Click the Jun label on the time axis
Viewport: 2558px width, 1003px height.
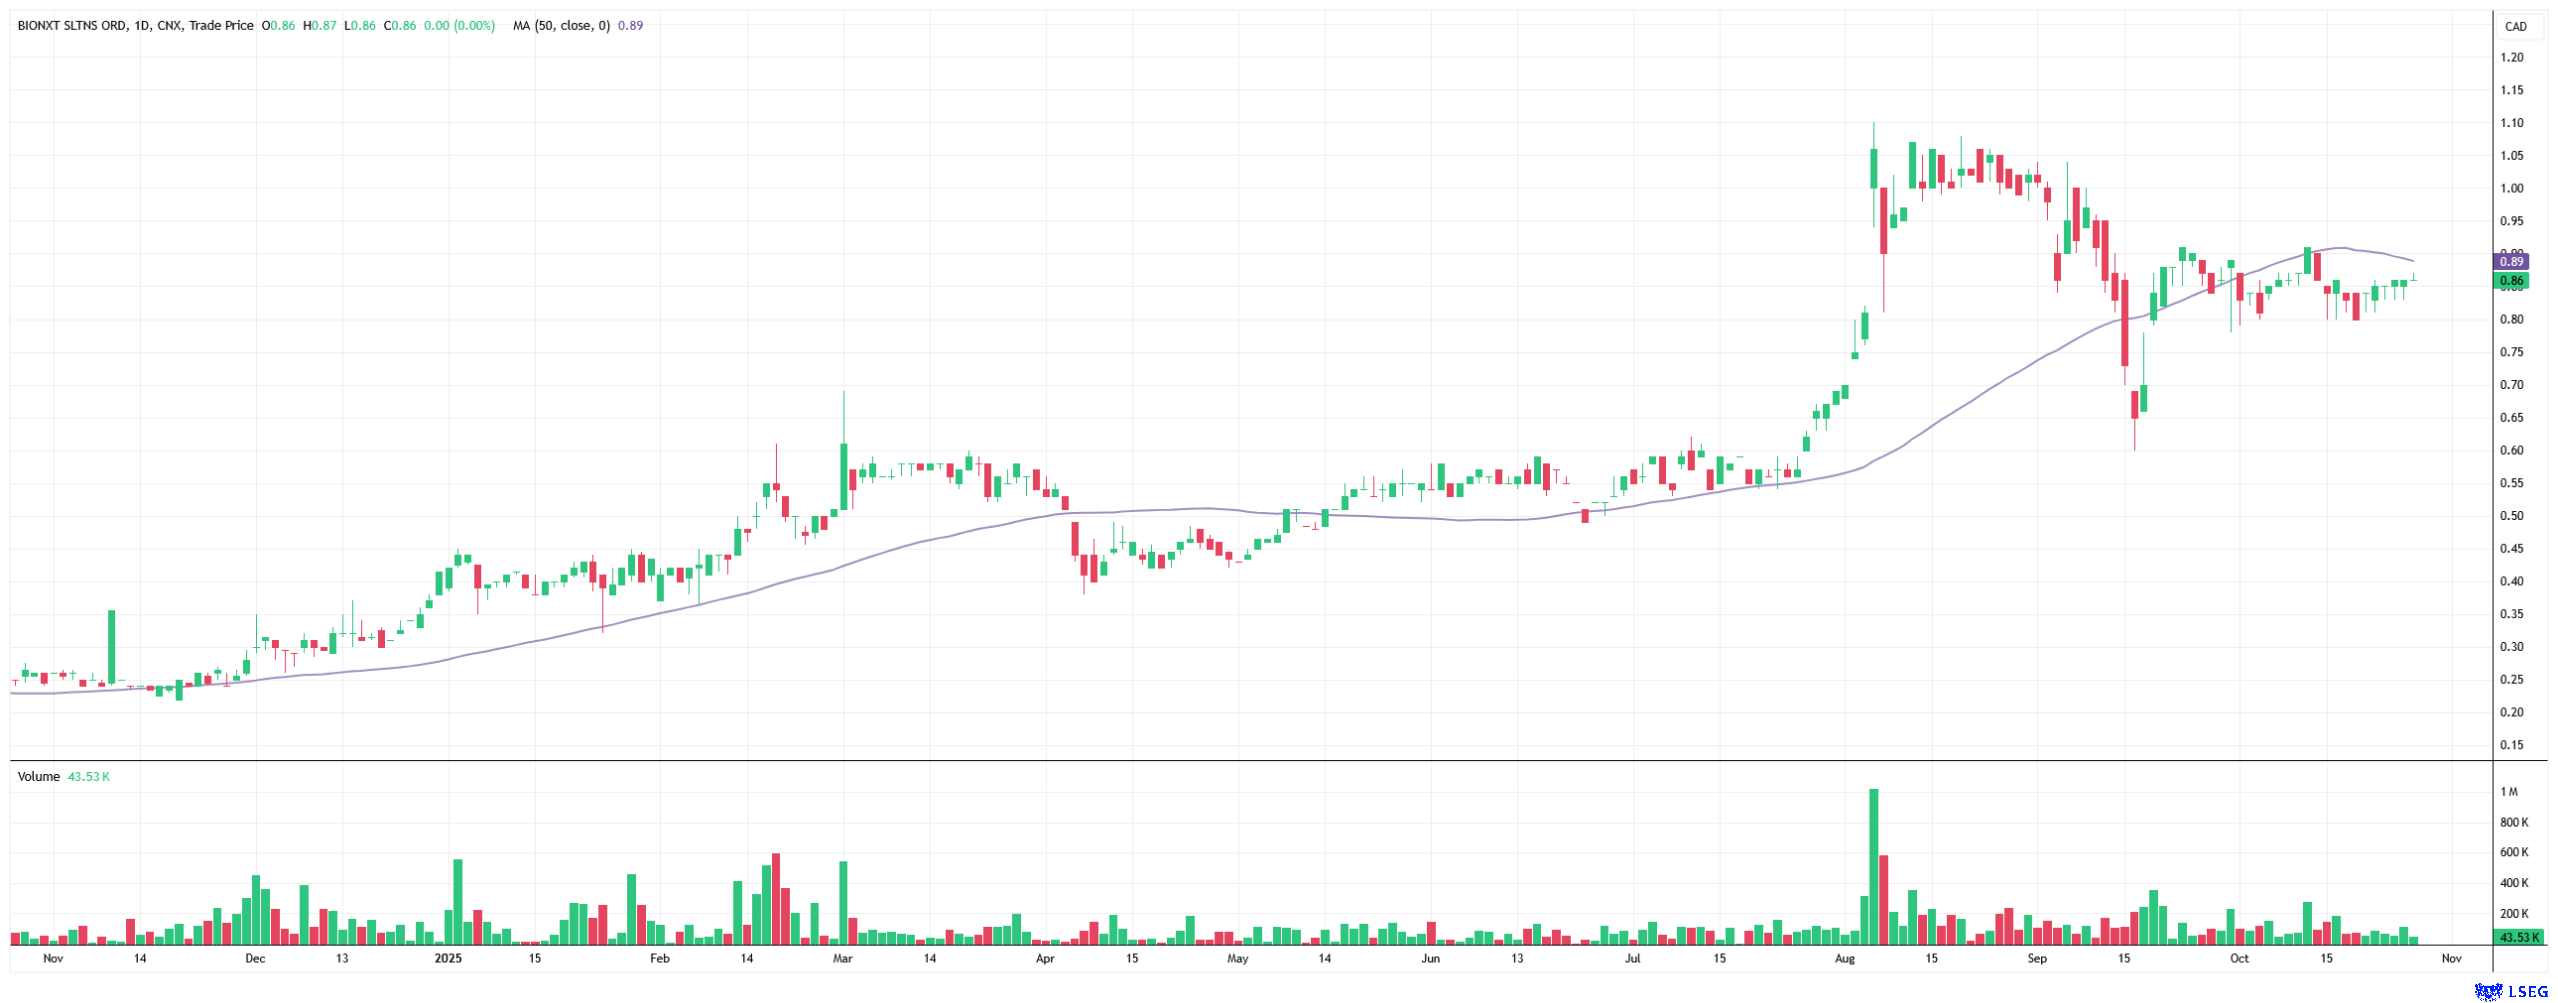[x=1430, y=959]
